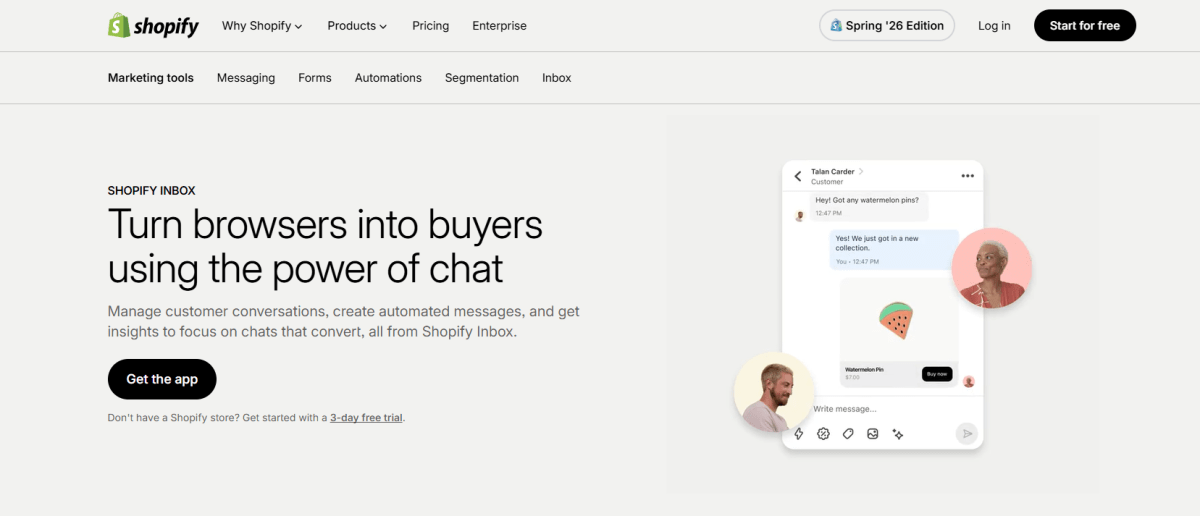
Task: Click the back arrow in chat mockup
Action: pos(798,176)
